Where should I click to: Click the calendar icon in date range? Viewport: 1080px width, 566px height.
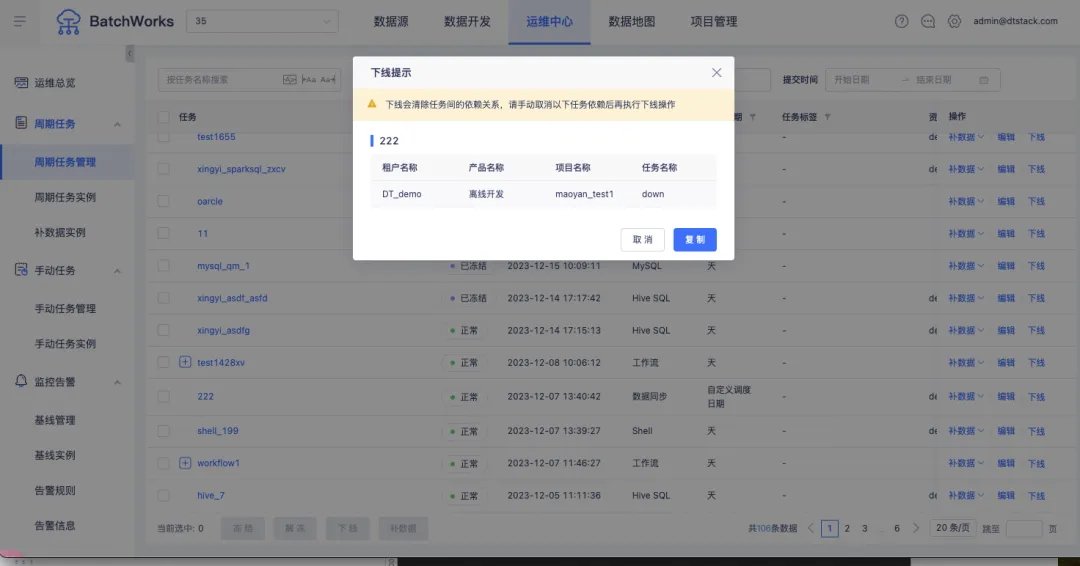click(x=984, y=80)
